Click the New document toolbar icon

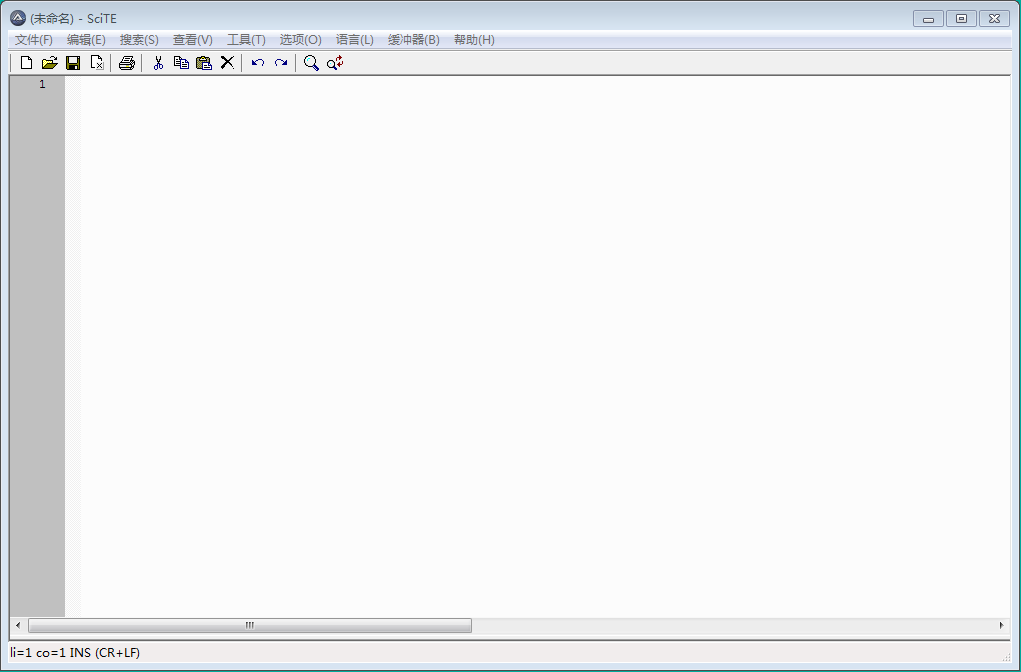pos(27,63)
